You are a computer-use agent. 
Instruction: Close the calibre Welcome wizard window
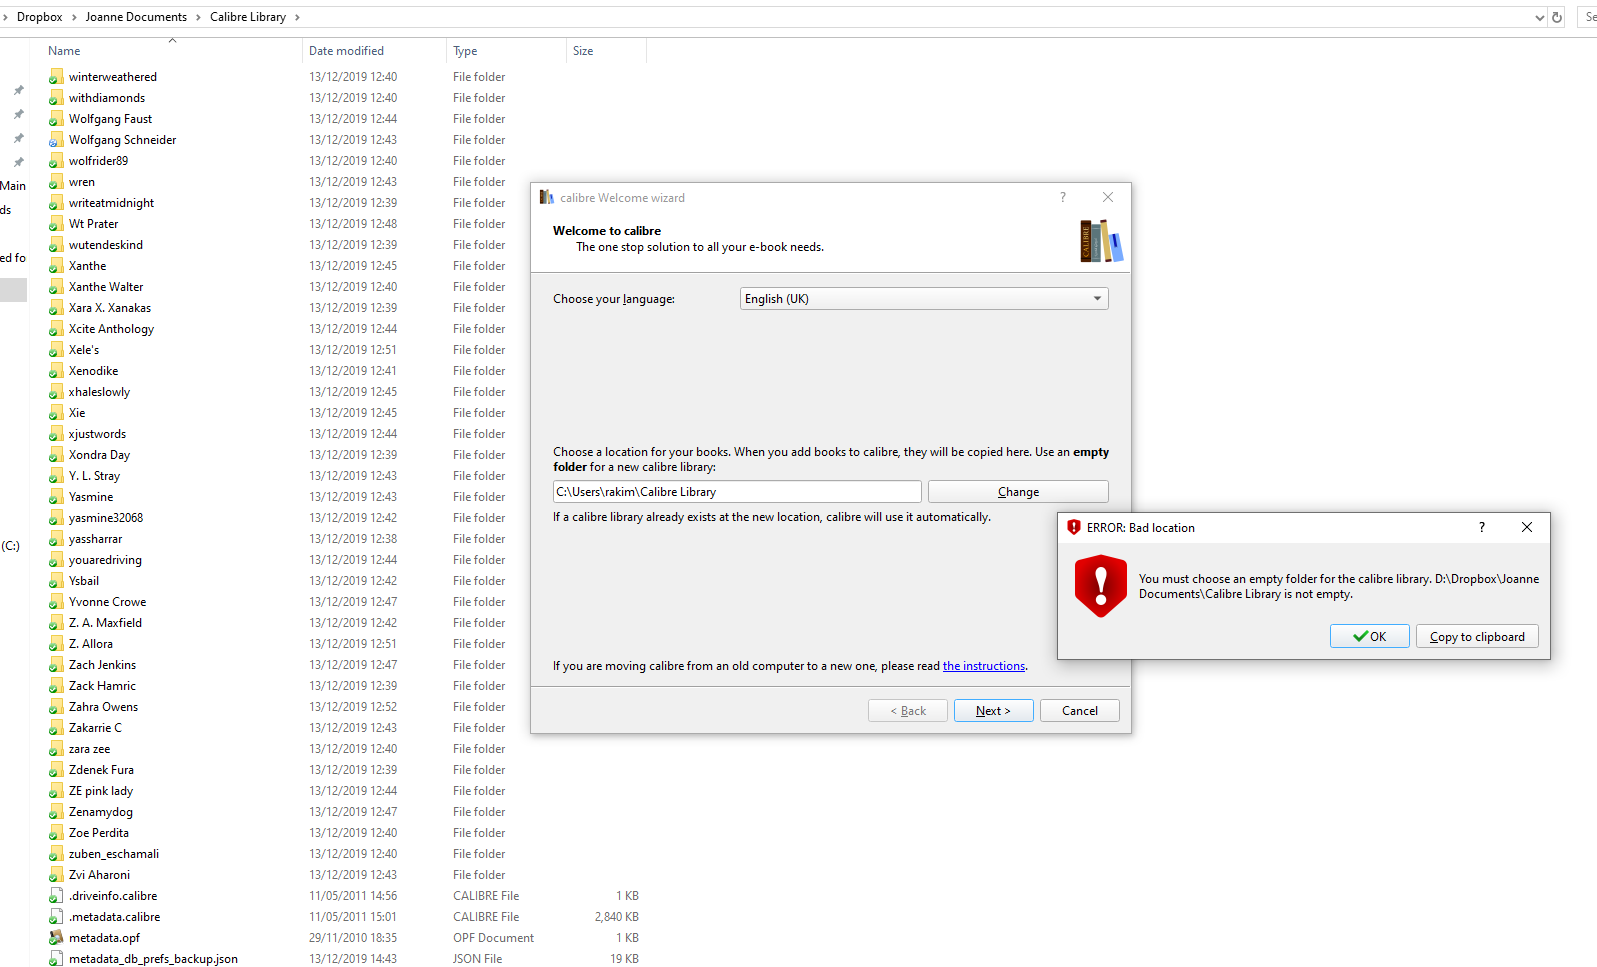point(1108,197)
